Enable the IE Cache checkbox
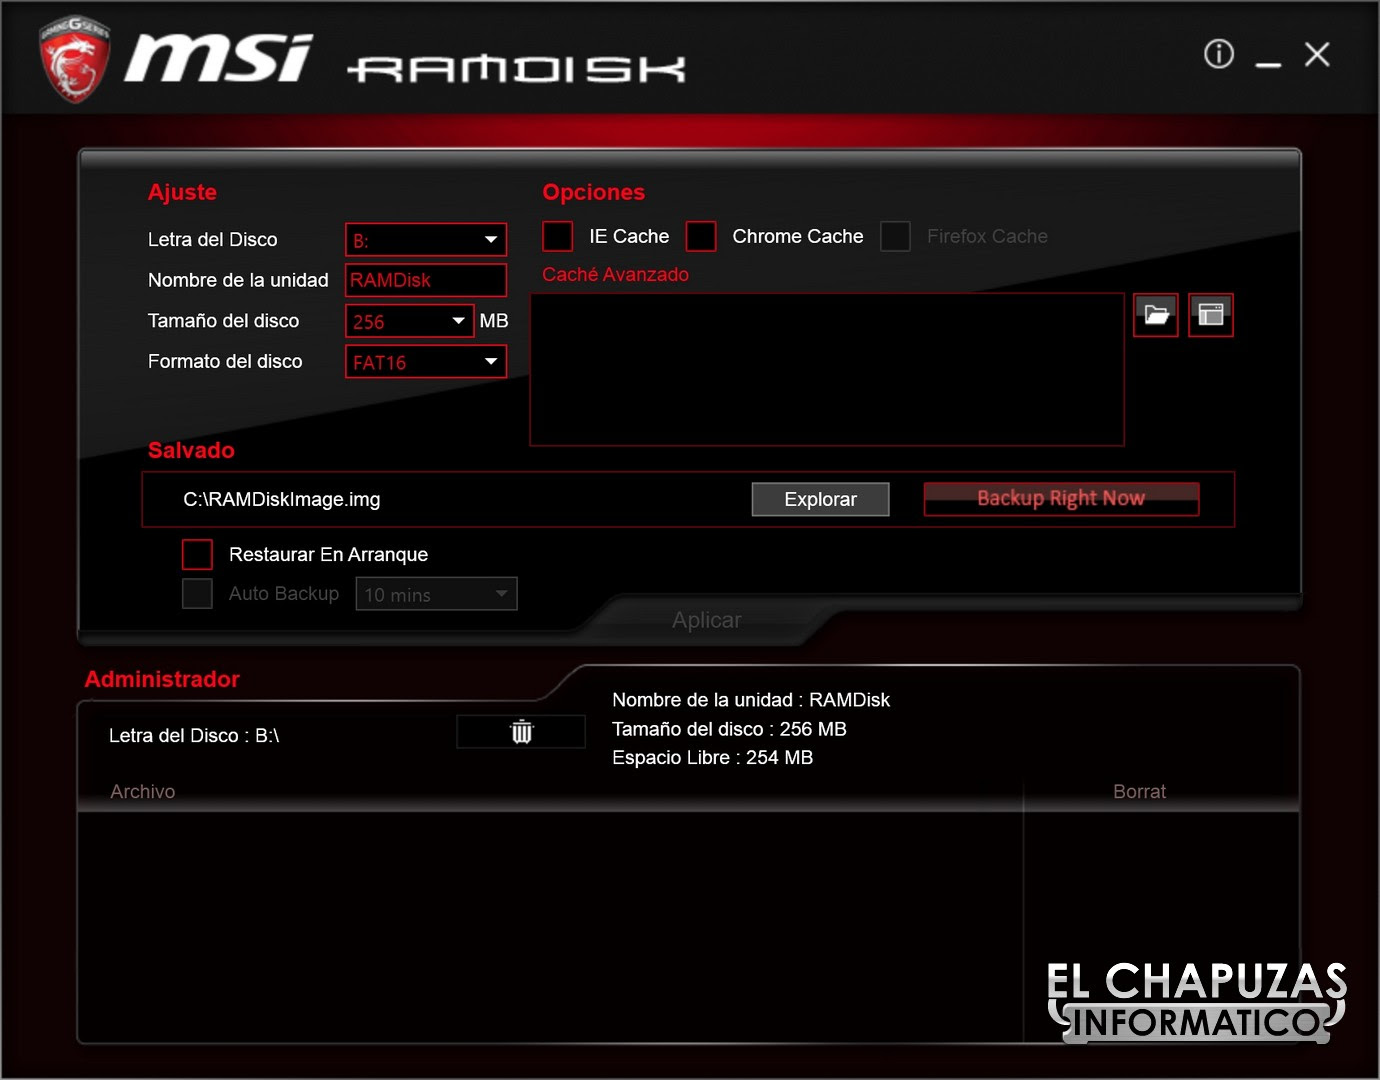 557,236
